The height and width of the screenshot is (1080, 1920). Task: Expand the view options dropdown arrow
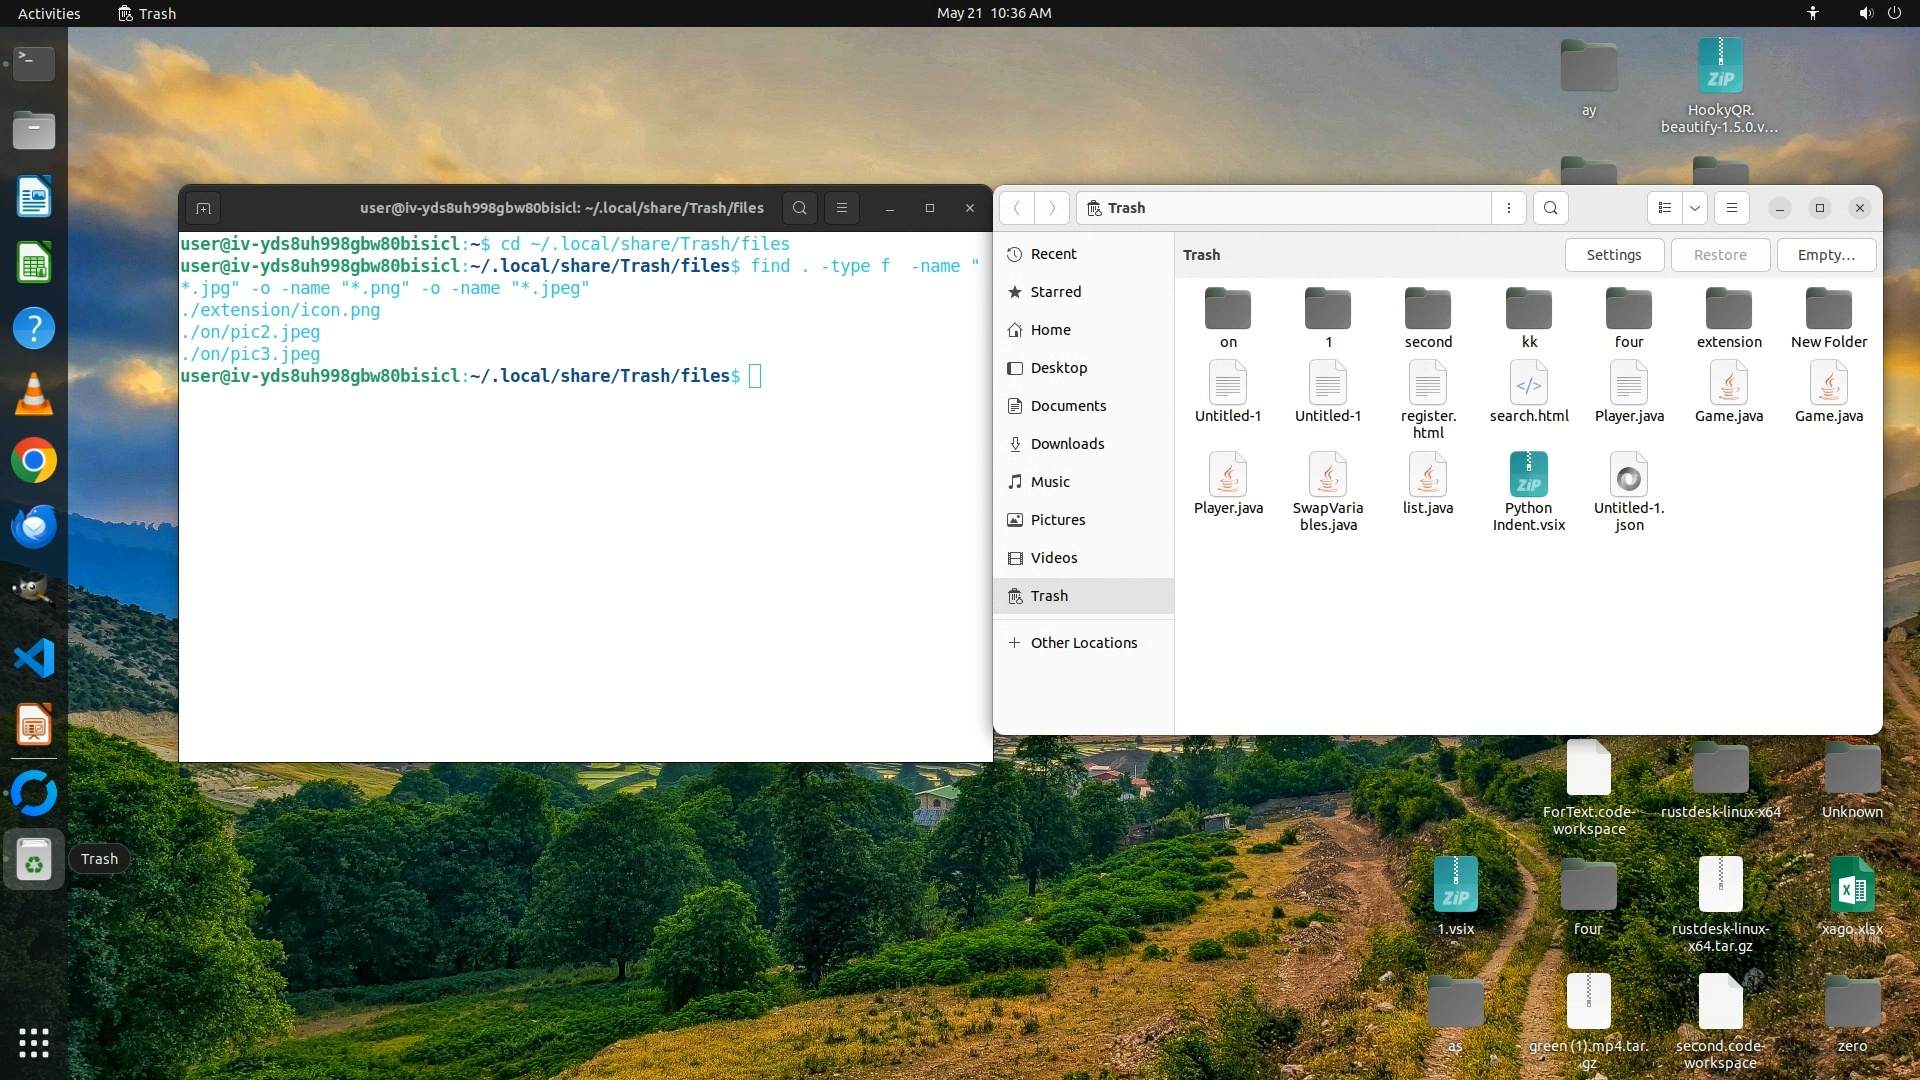(x=1695, y=208)
